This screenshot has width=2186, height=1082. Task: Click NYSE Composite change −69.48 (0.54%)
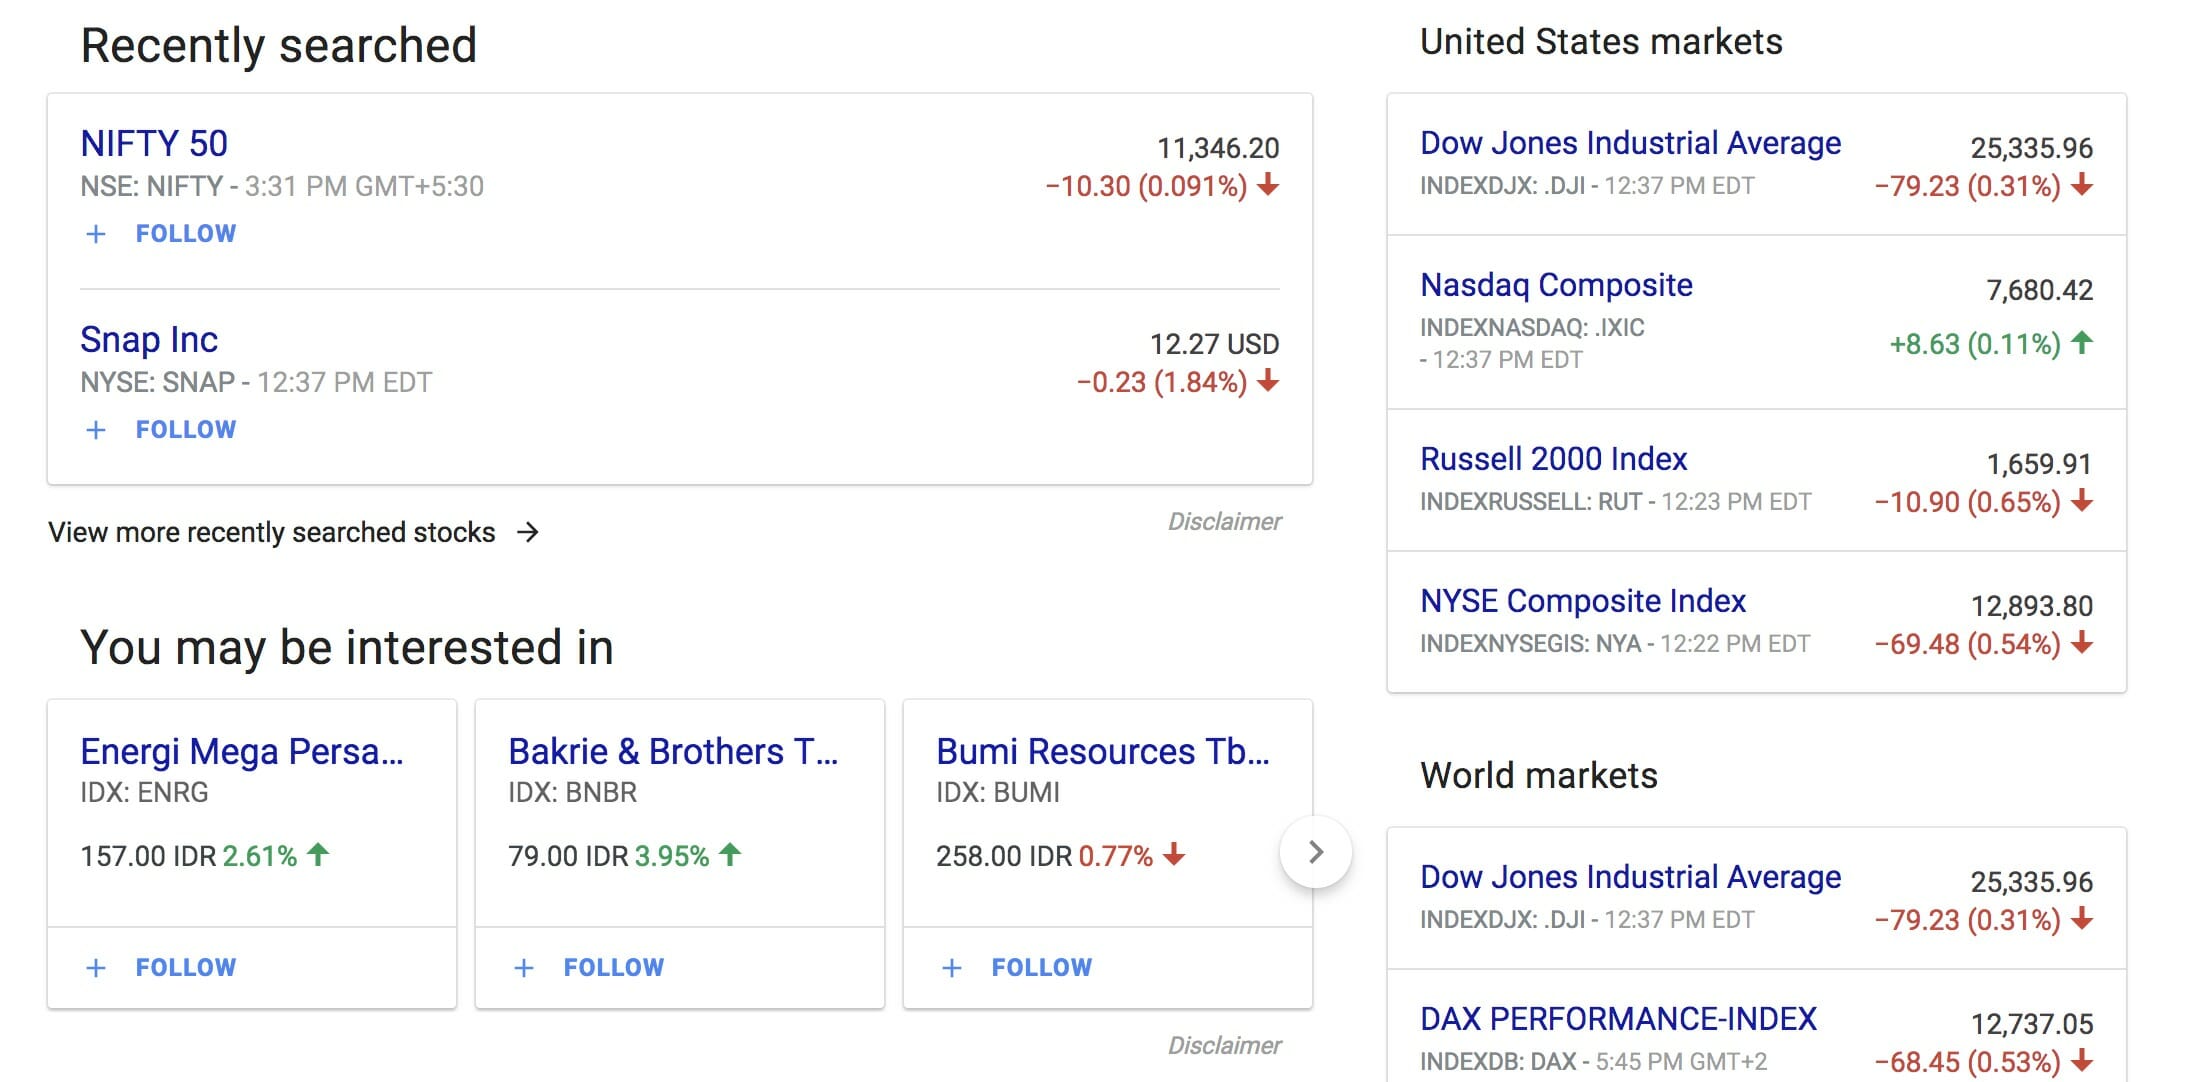click(x=1968, y=645)
